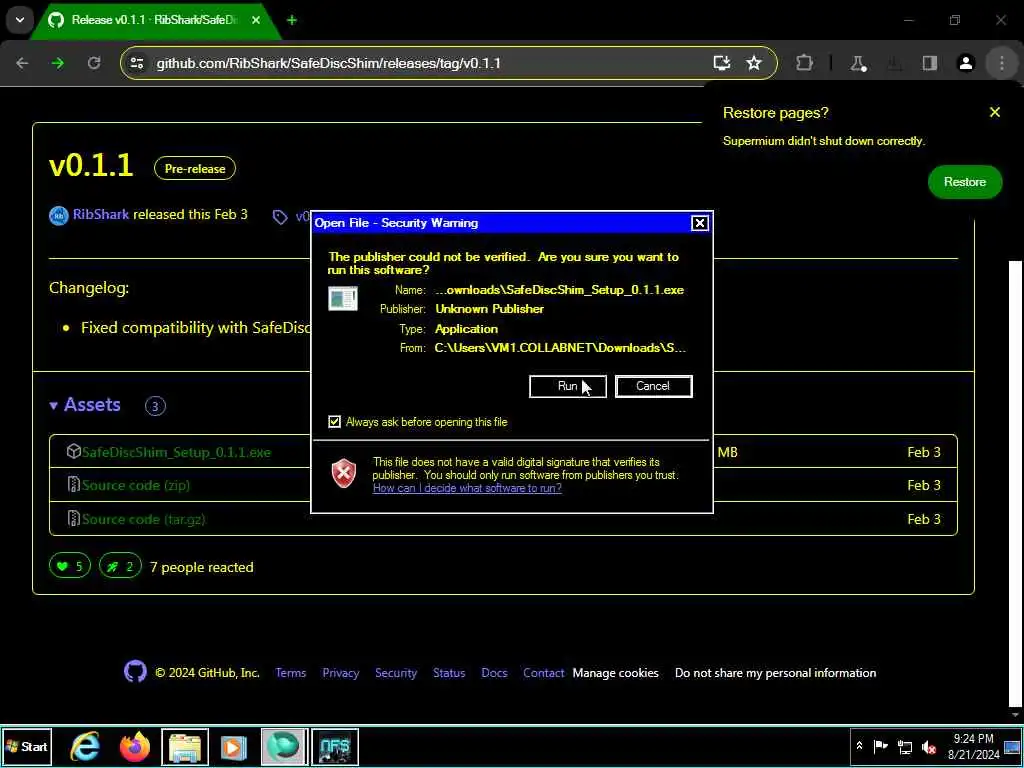
Task: Open network connection tray icon
Action: (x=904, y=746)
